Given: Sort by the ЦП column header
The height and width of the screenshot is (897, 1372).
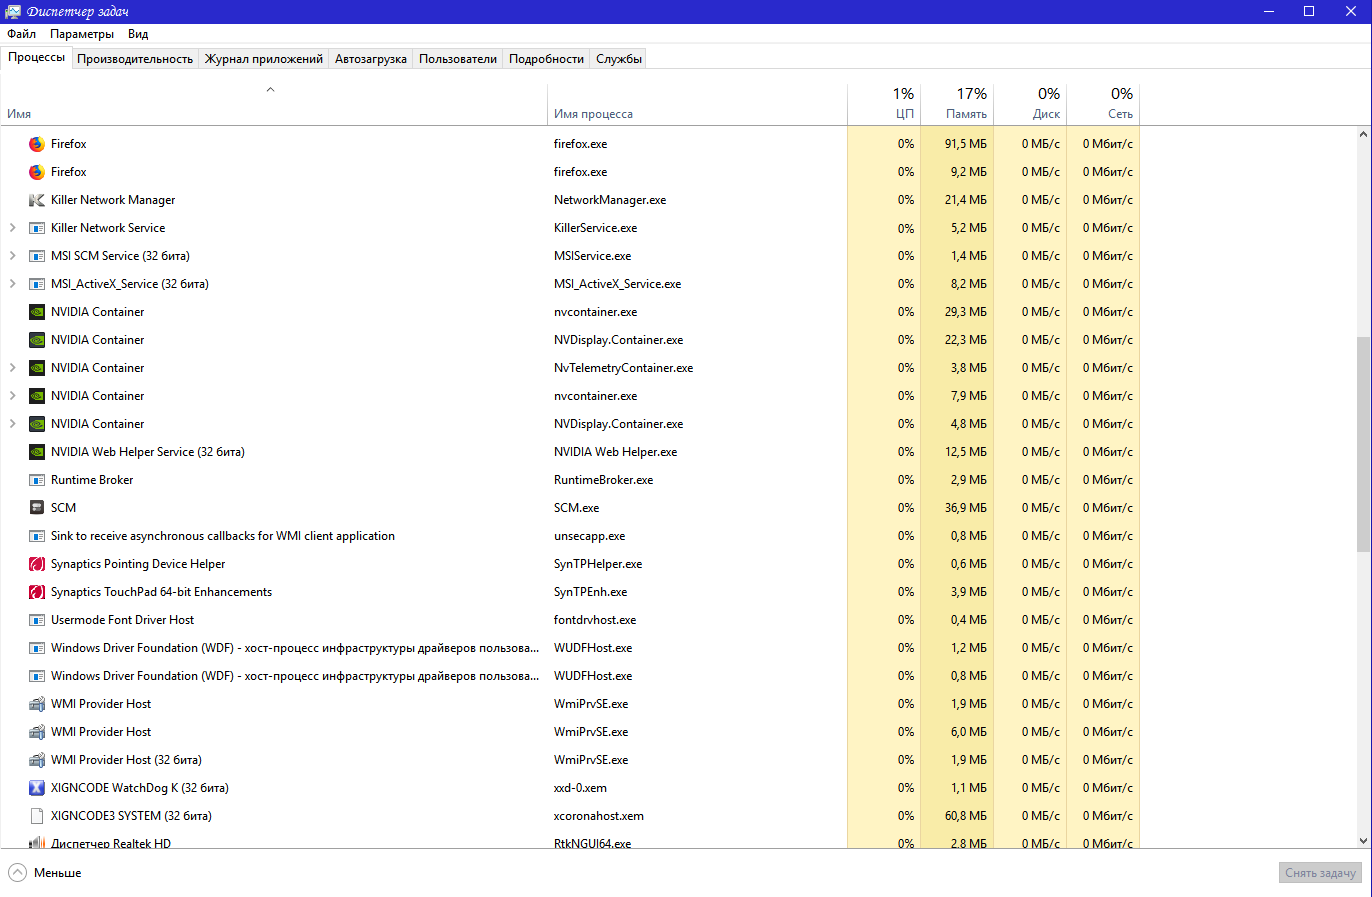Looking at the screenshot, I should (884, 105).
